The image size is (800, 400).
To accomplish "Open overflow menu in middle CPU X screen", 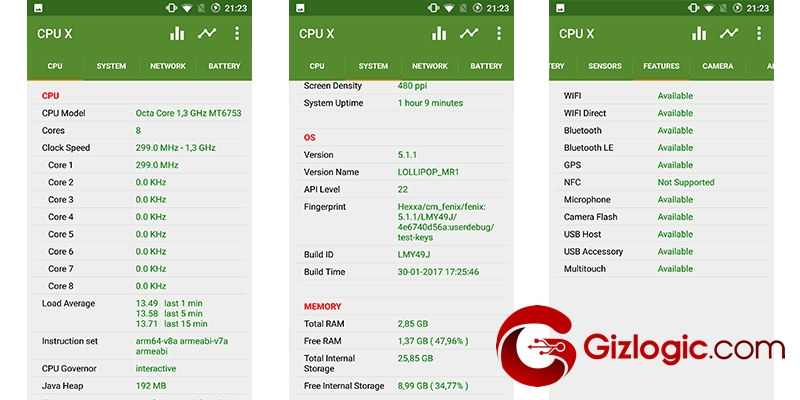I will [x=498, y=34].
